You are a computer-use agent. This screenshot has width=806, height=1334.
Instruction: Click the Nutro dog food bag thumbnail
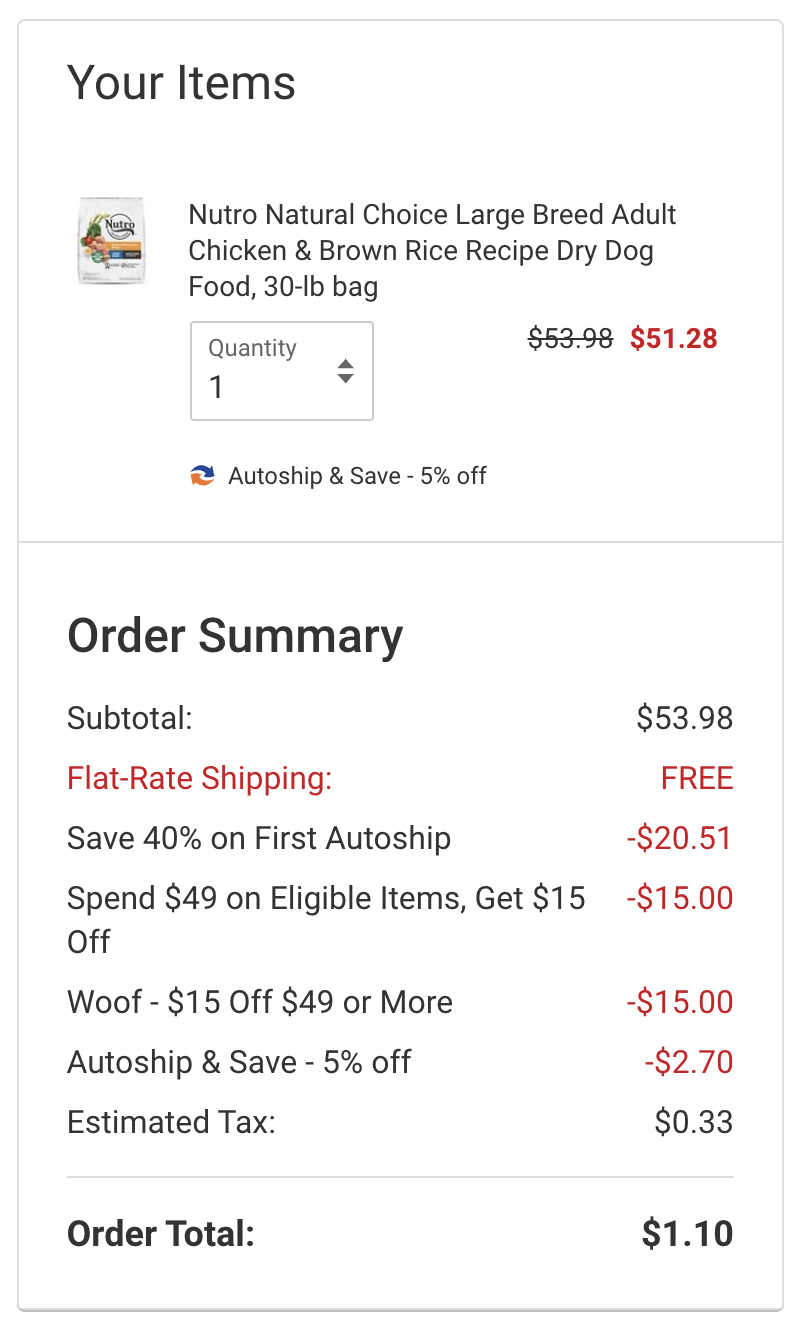tap(113, 241)
